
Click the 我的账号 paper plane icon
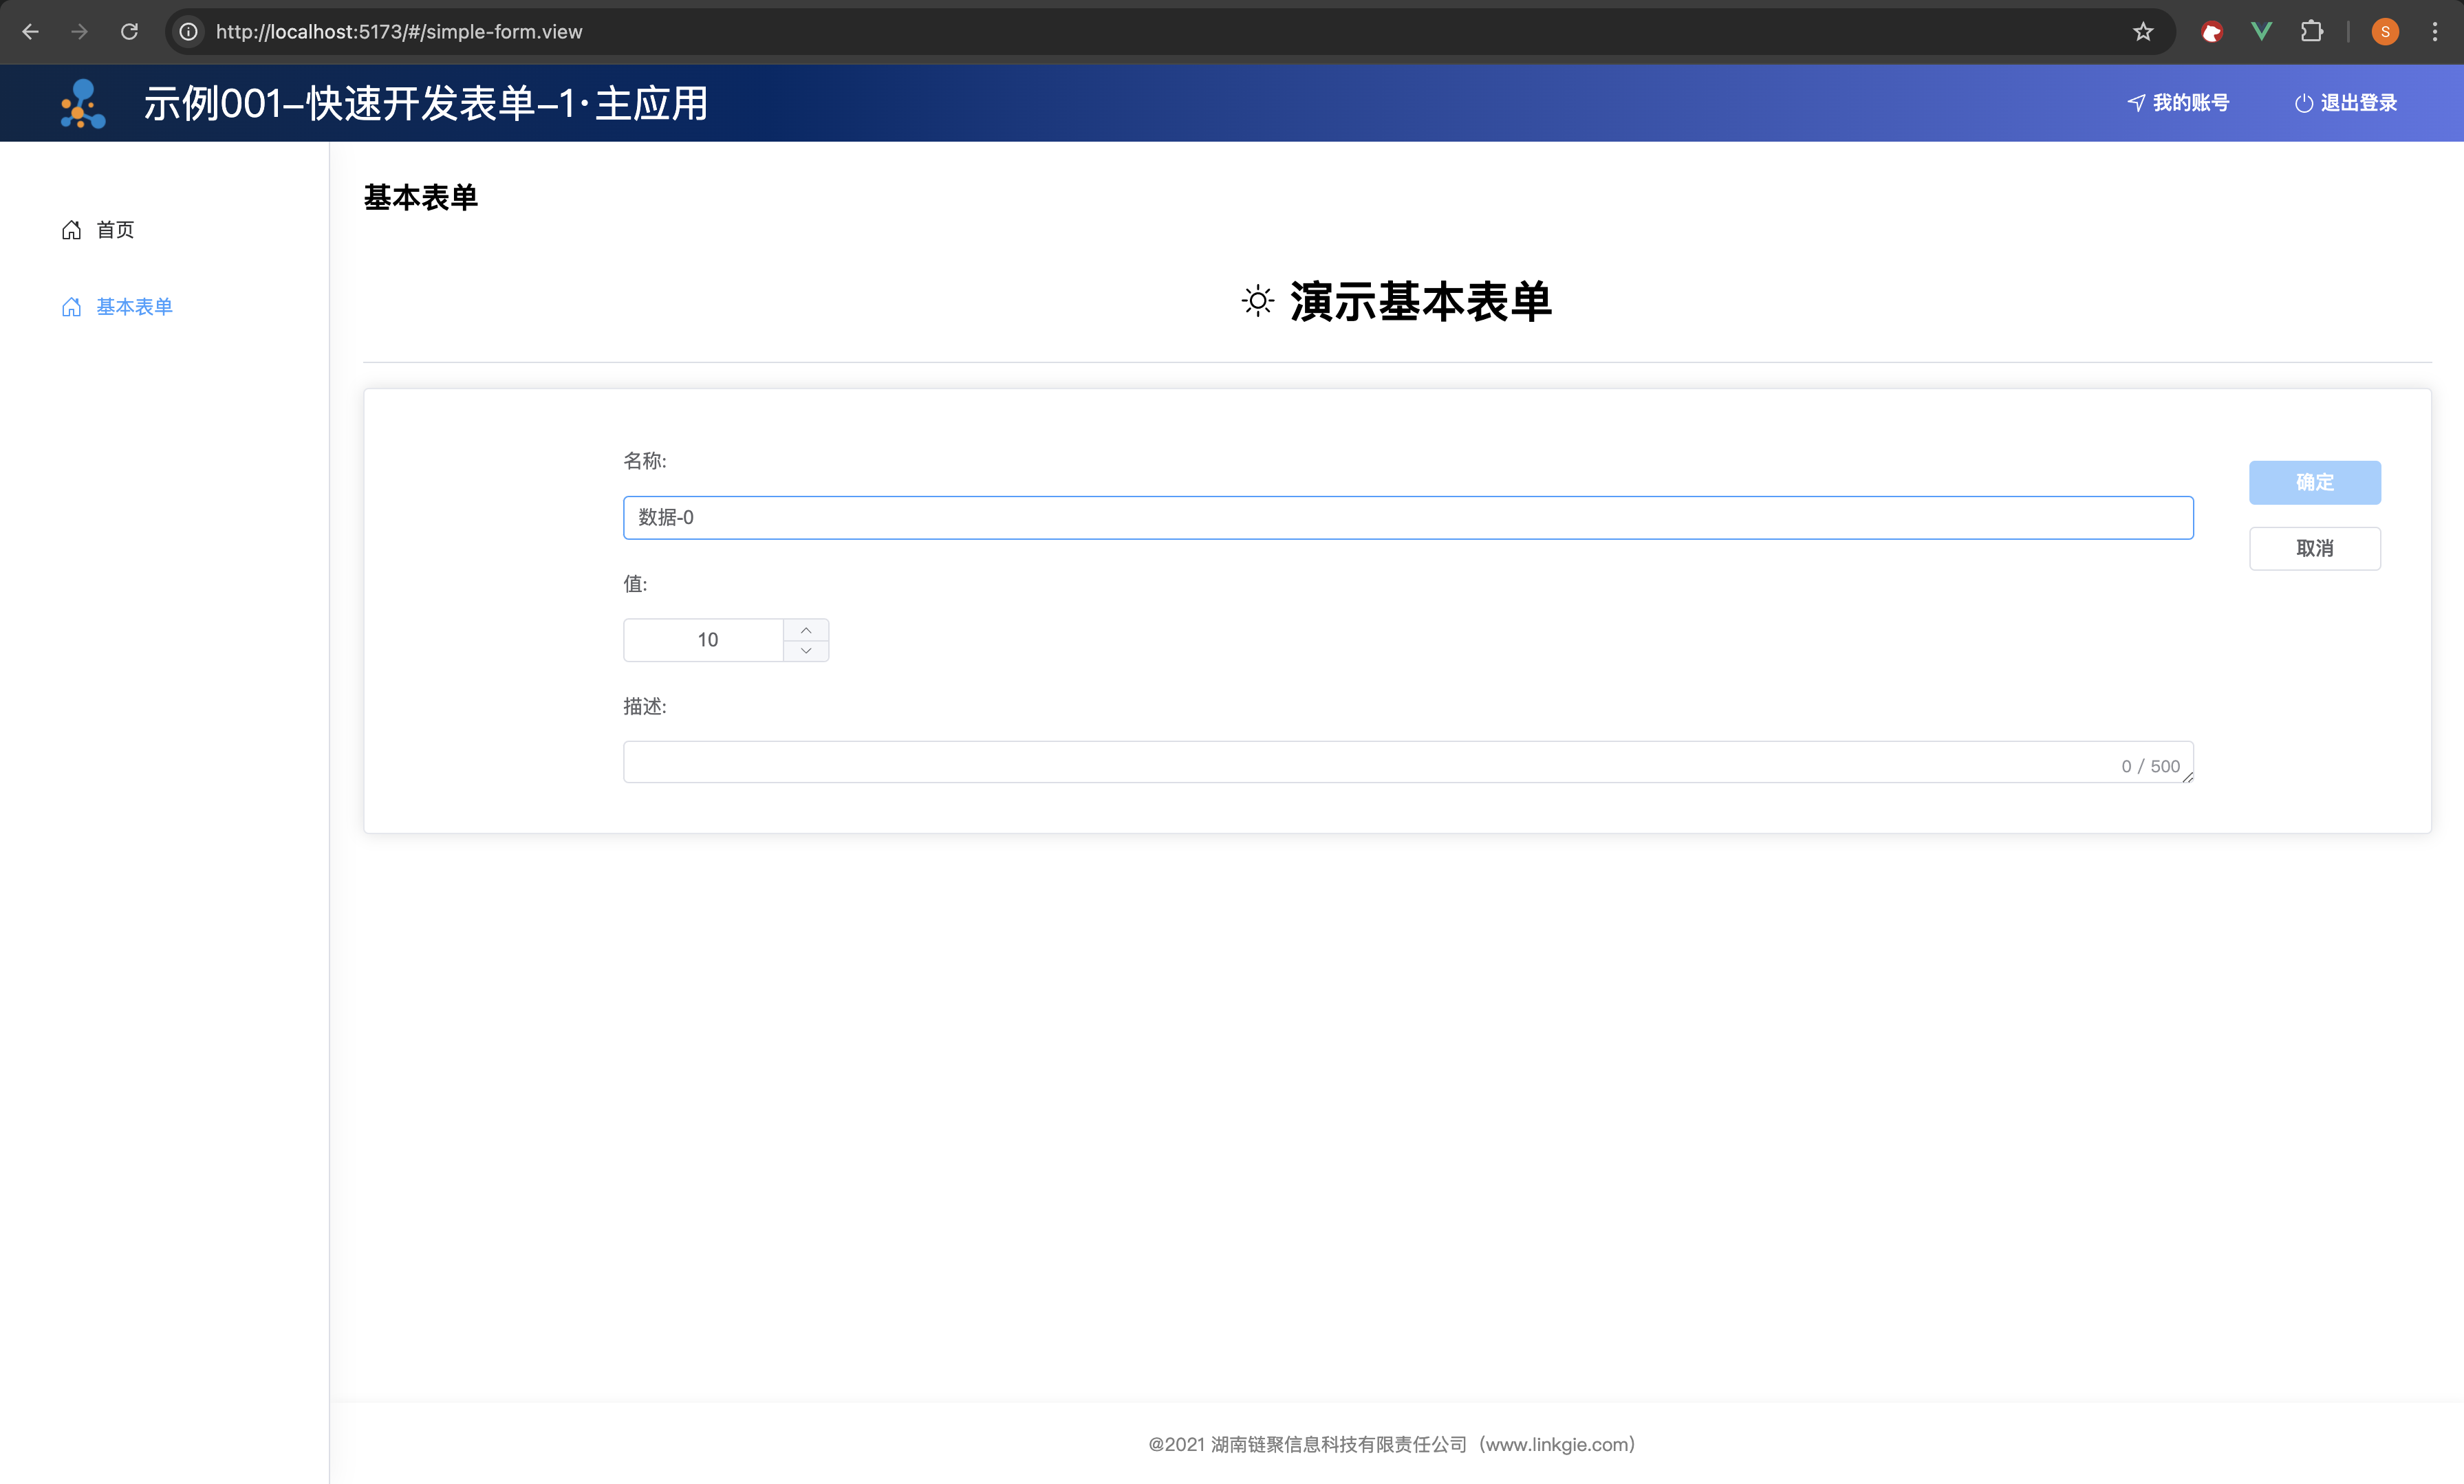2136,103
